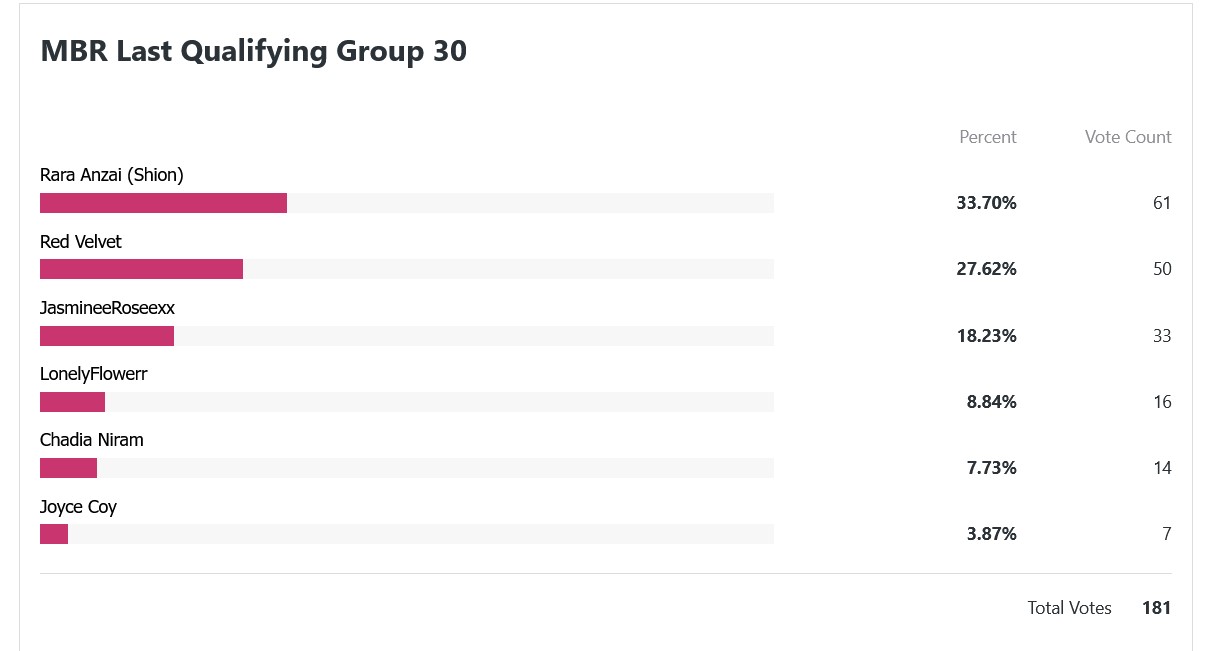Click the vote count 61
This screenshot has width=1211, height=651.
point(1162,203)
